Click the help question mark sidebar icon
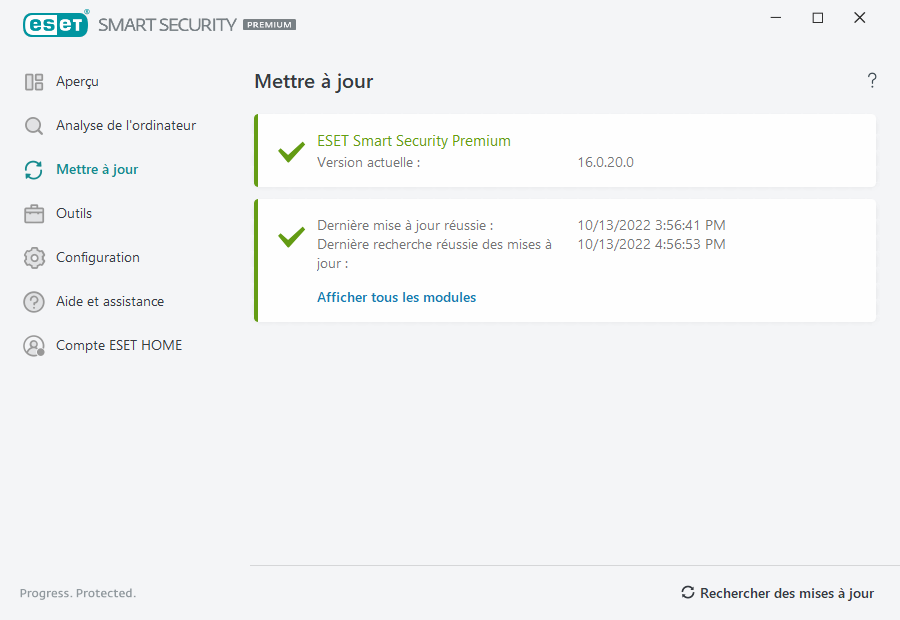Screen dimensions: 900x620 click(x=34, y=302)
